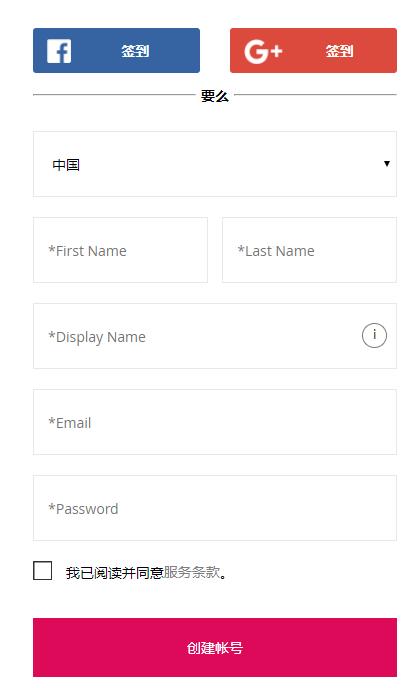The height and width of the screenshot is (688, 408).
Task: Focus the Last Name field
Action: coord(309,250)
